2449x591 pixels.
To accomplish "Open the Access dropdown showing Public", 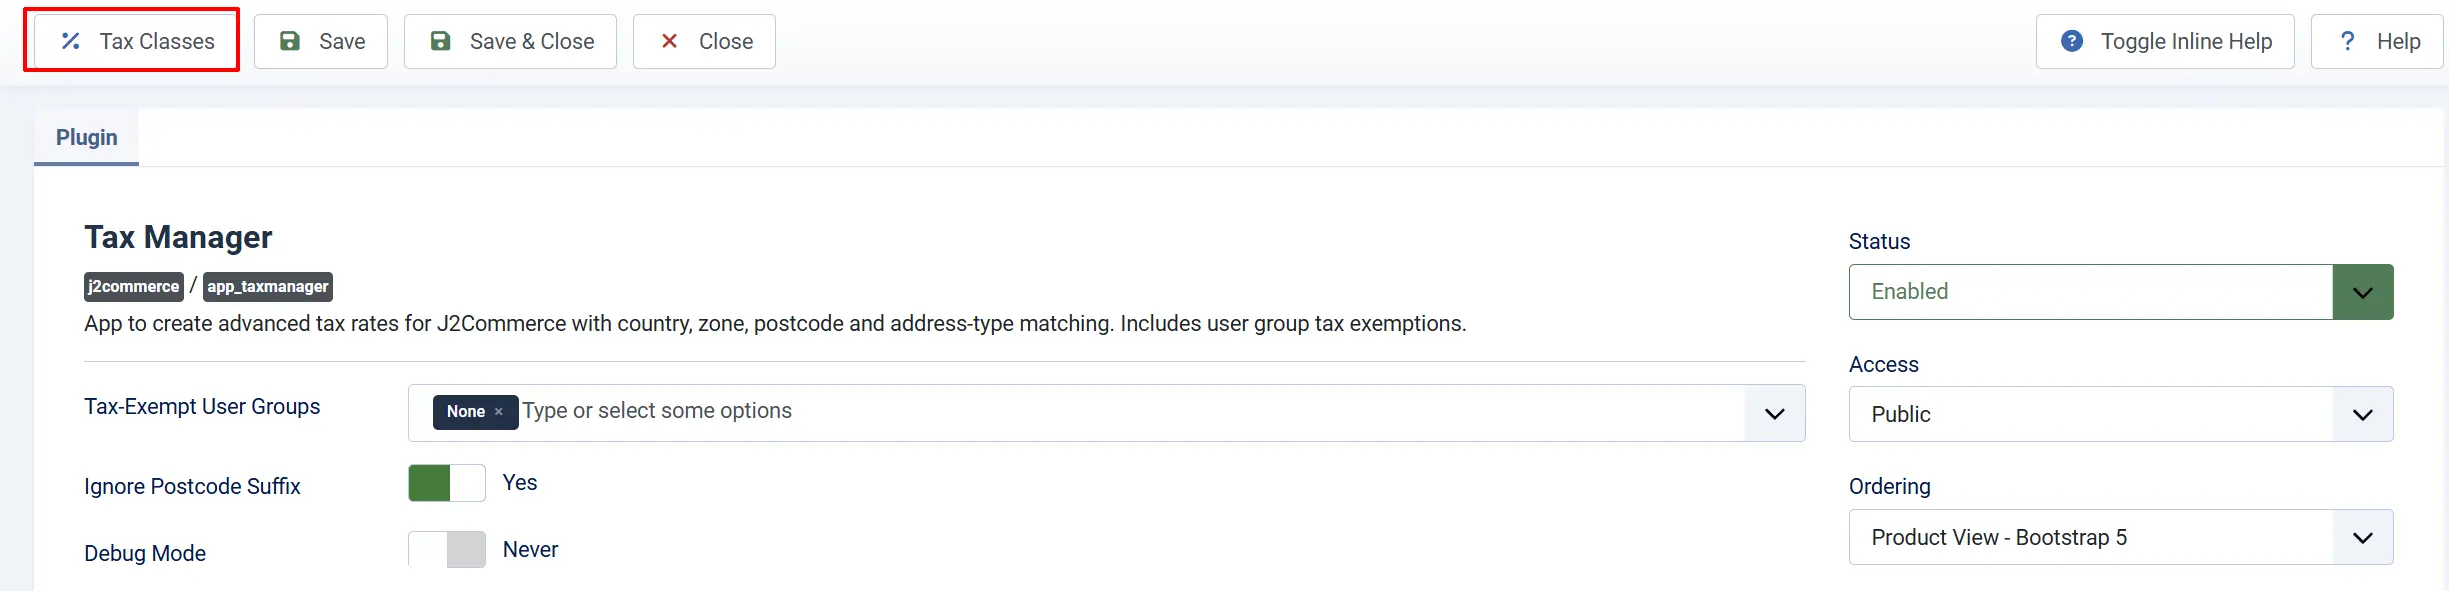I will click(2121, 414).
